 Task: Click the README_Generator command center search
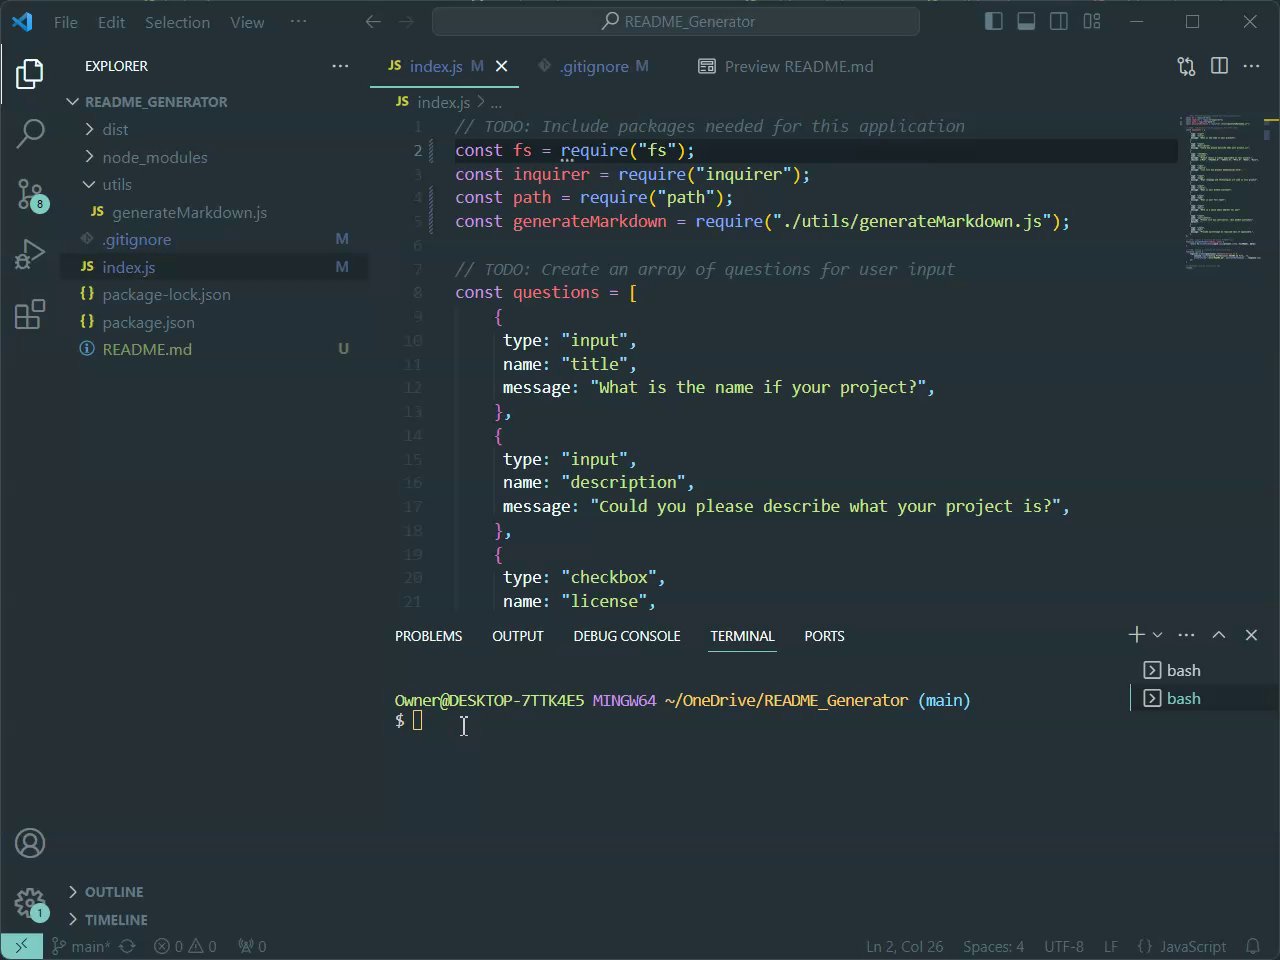tap(676, 21)
